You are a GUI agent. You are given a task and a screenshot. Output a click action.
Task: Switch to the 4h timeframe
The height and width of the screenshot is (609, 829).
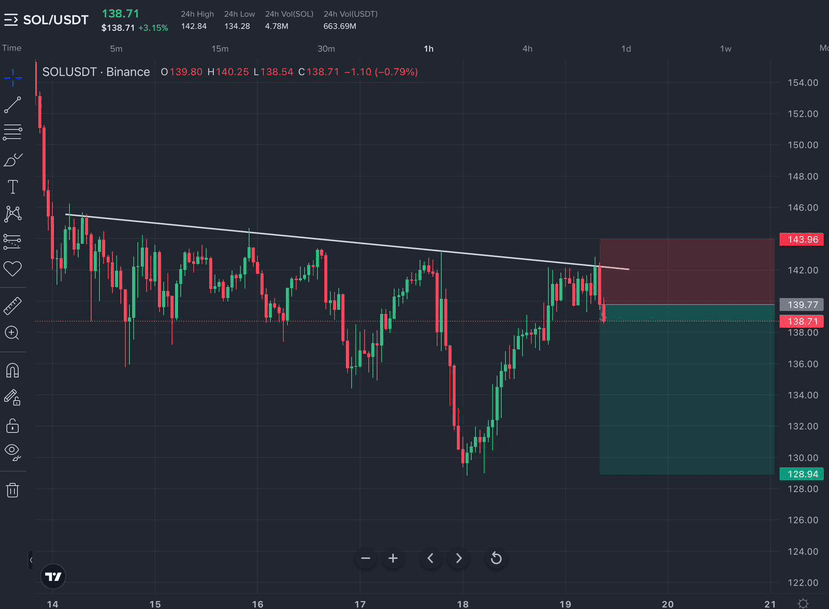(x=528, y=49)
